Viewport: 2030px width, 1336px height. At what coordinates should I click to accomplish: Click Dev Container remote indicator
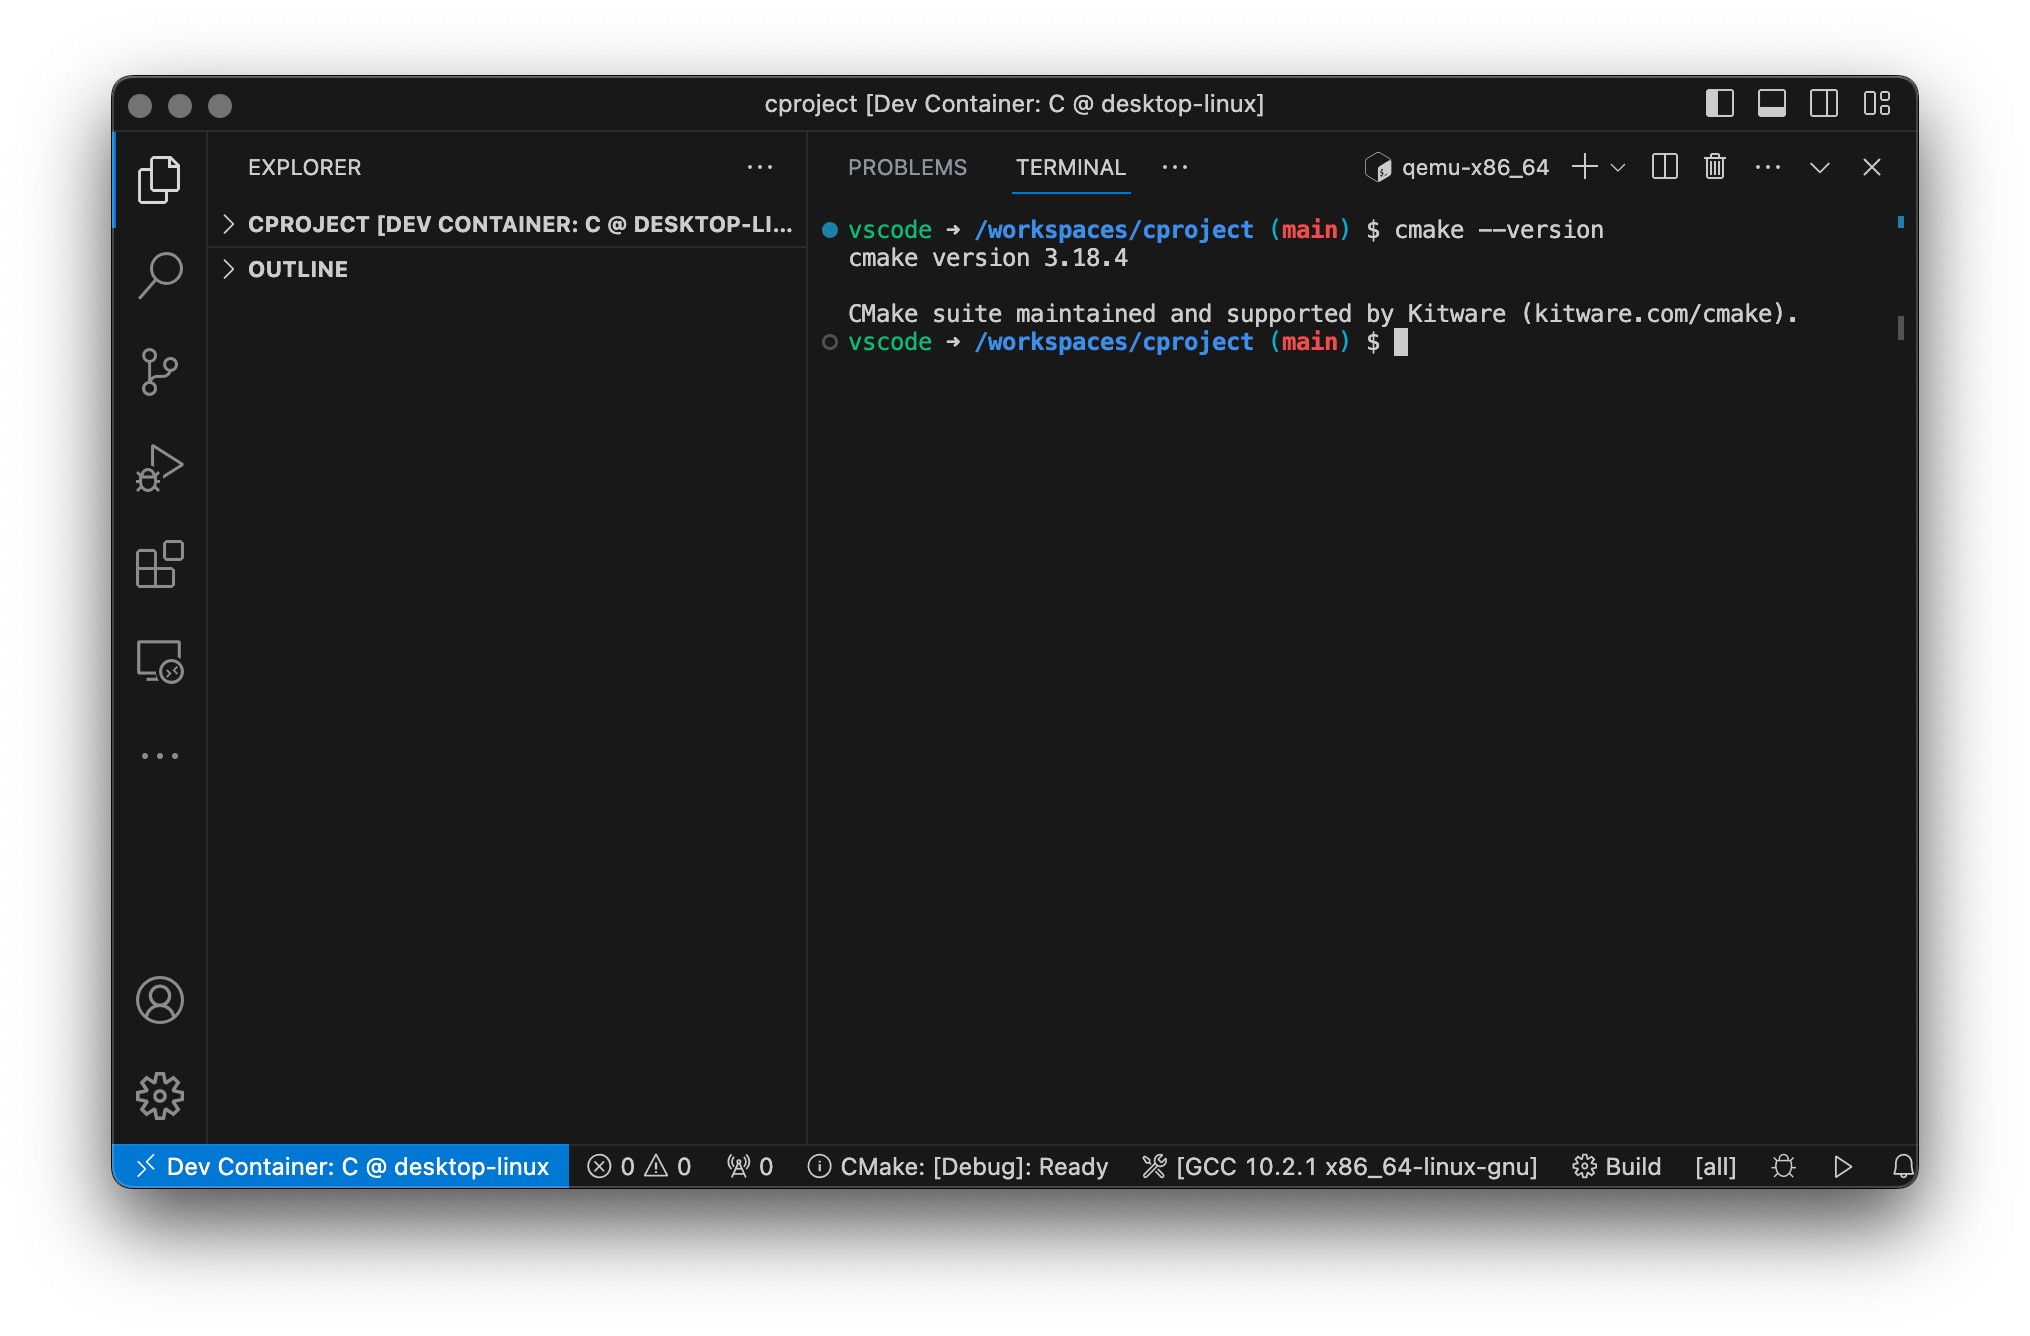click(342, 1166)
